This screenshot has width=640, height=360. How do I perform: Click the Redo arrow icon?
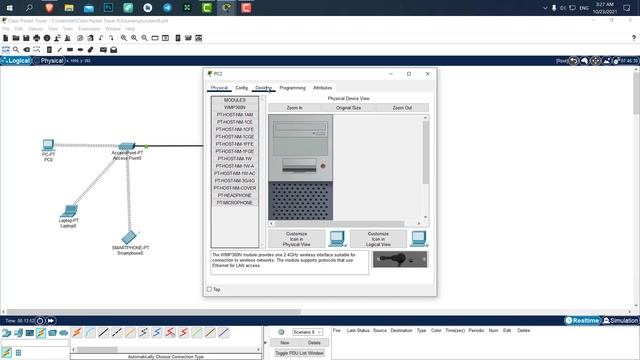[x=111, y=38]
